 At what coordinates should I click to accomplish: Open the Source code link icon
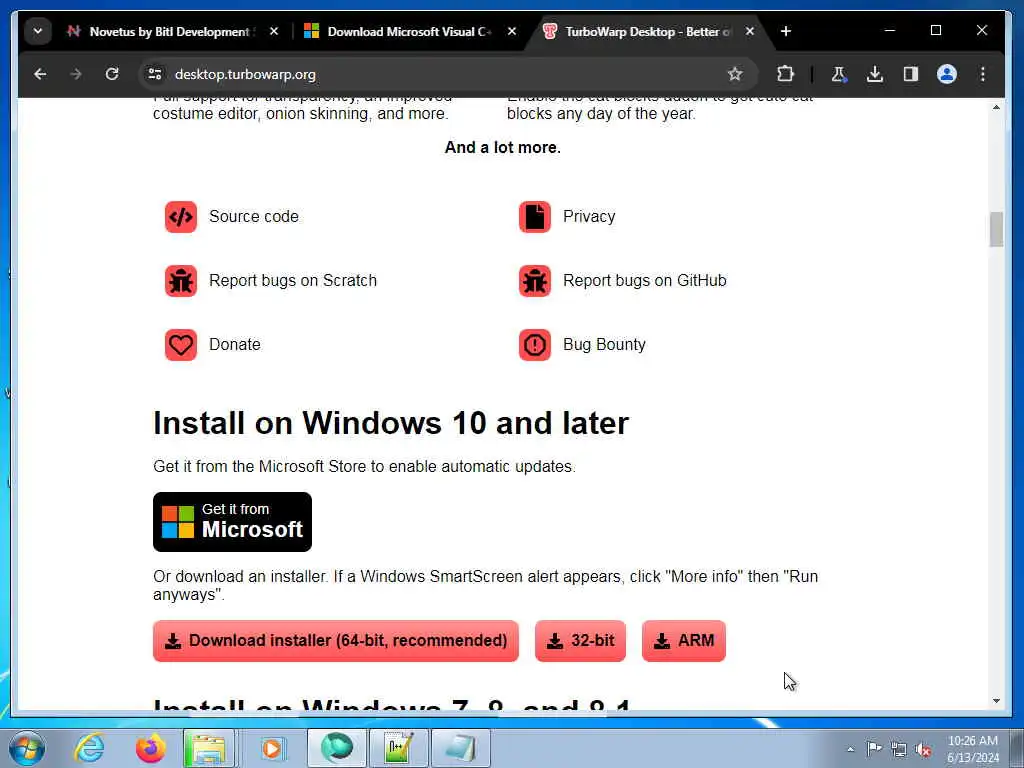(181, 217)
